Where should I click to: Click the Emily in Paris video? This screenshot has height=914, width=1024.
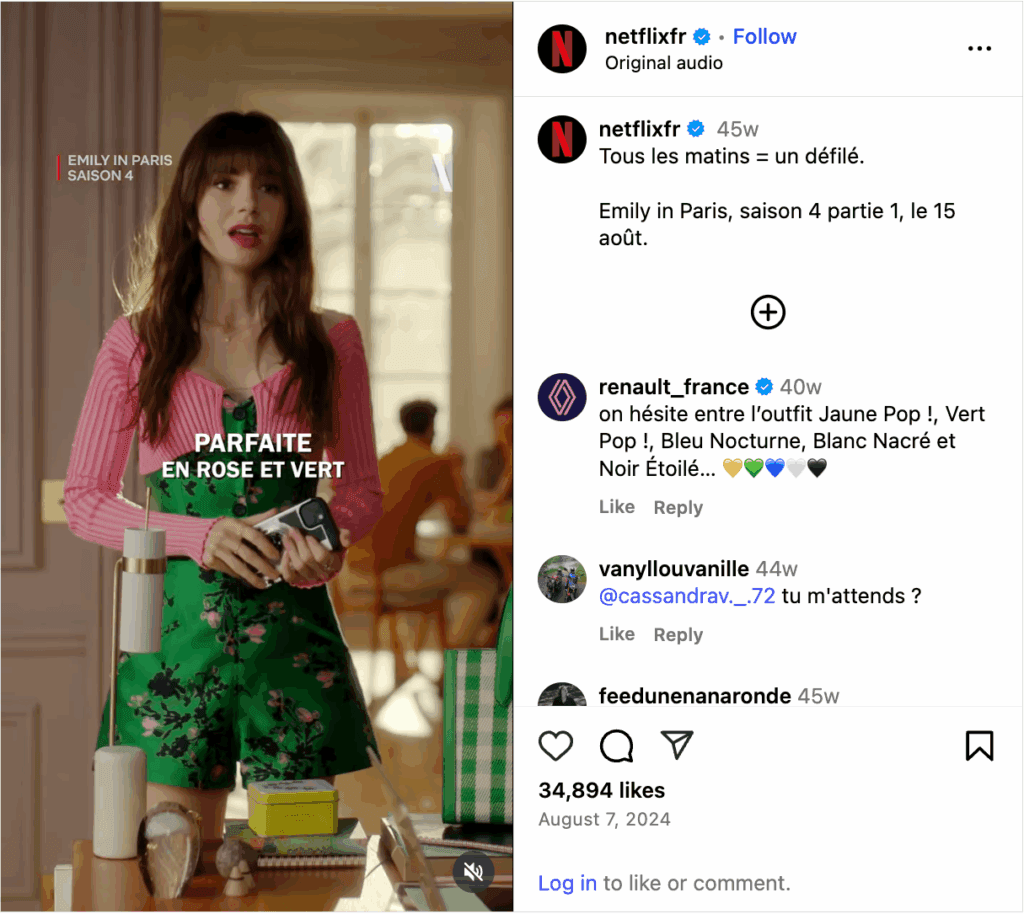click(x=257, y=456)
